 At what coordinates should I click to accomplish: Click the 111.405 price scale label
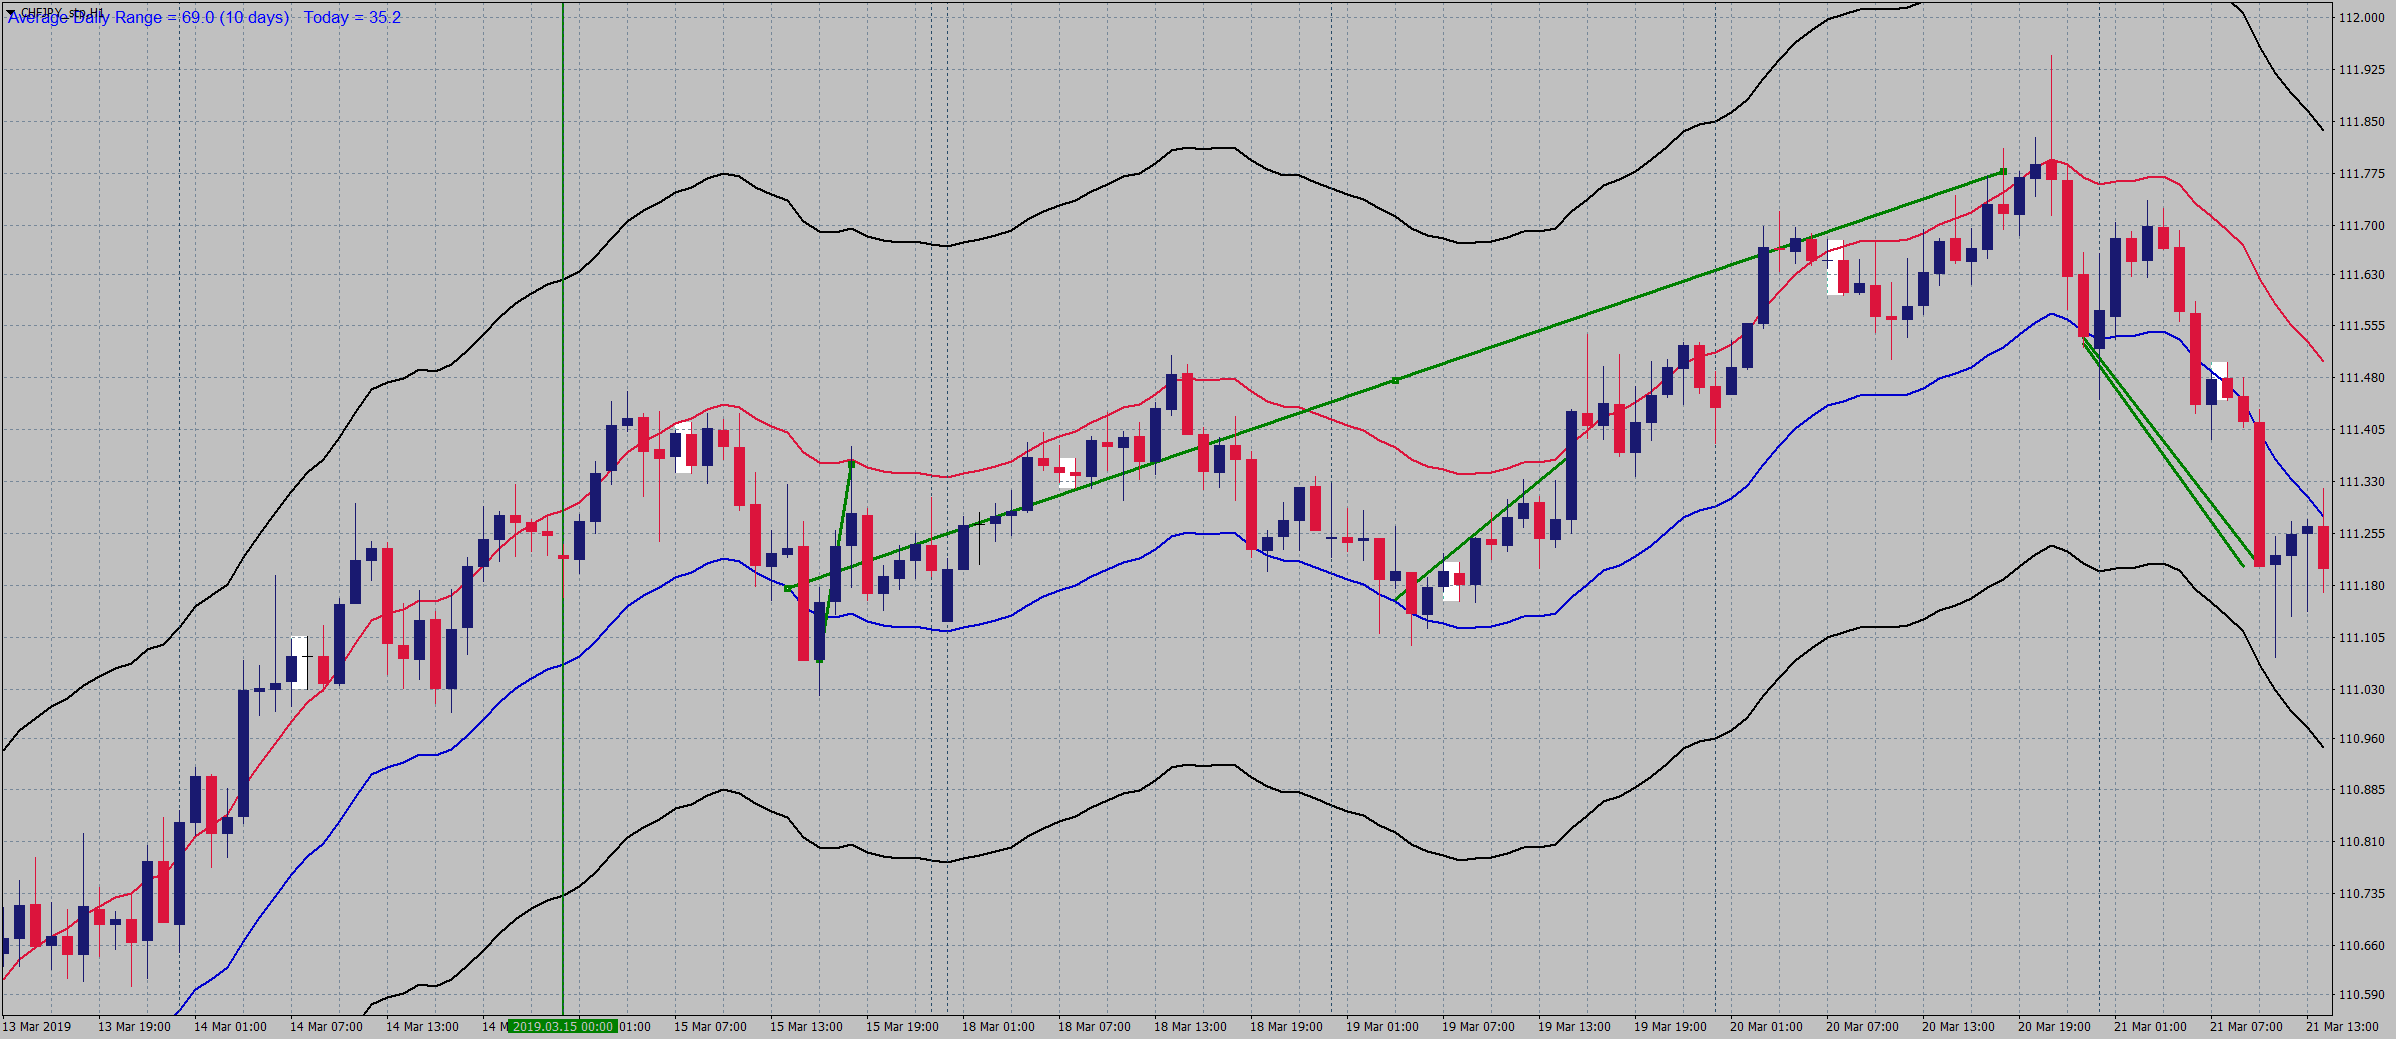2361,430
